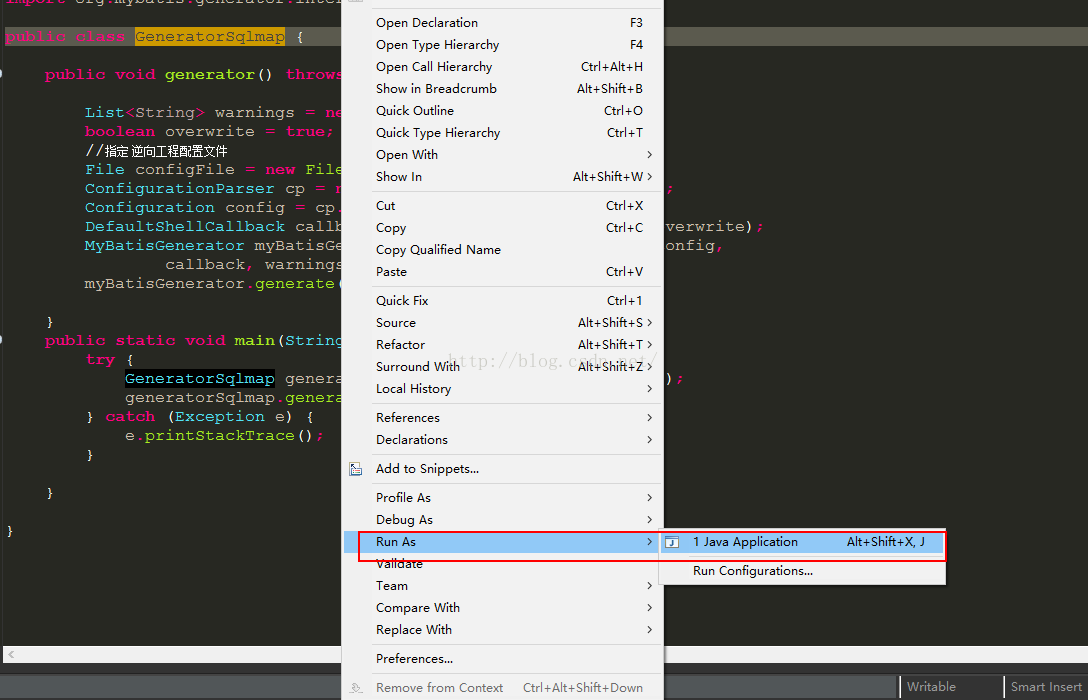Click the Add to Snippets icon
1088x700 pixels.
(355, 469)
